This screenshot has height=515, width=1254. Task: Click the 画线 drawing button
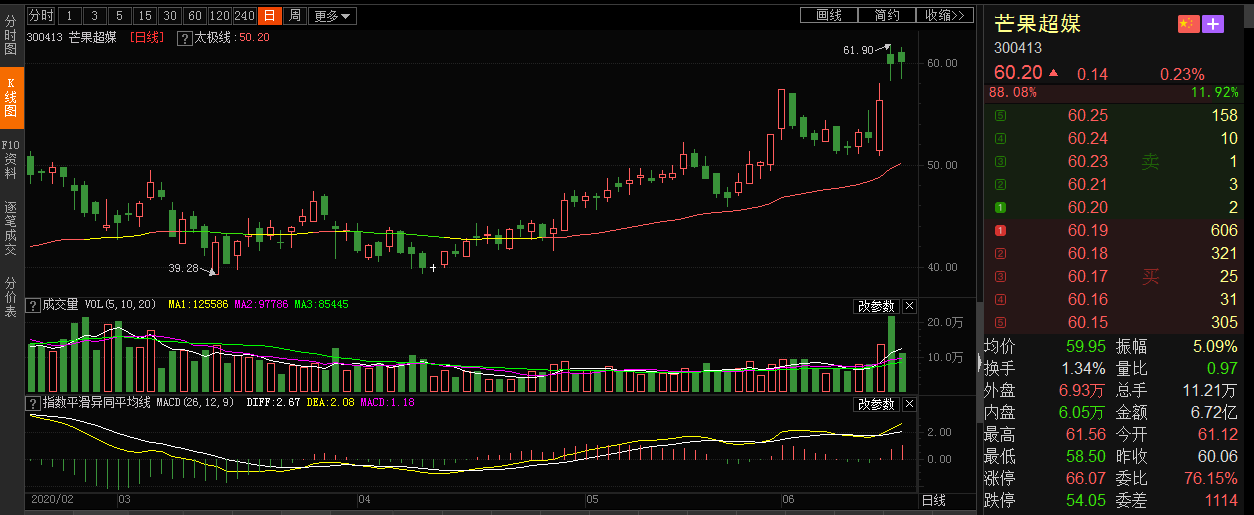pyautogui.click(x=829, y=15)
